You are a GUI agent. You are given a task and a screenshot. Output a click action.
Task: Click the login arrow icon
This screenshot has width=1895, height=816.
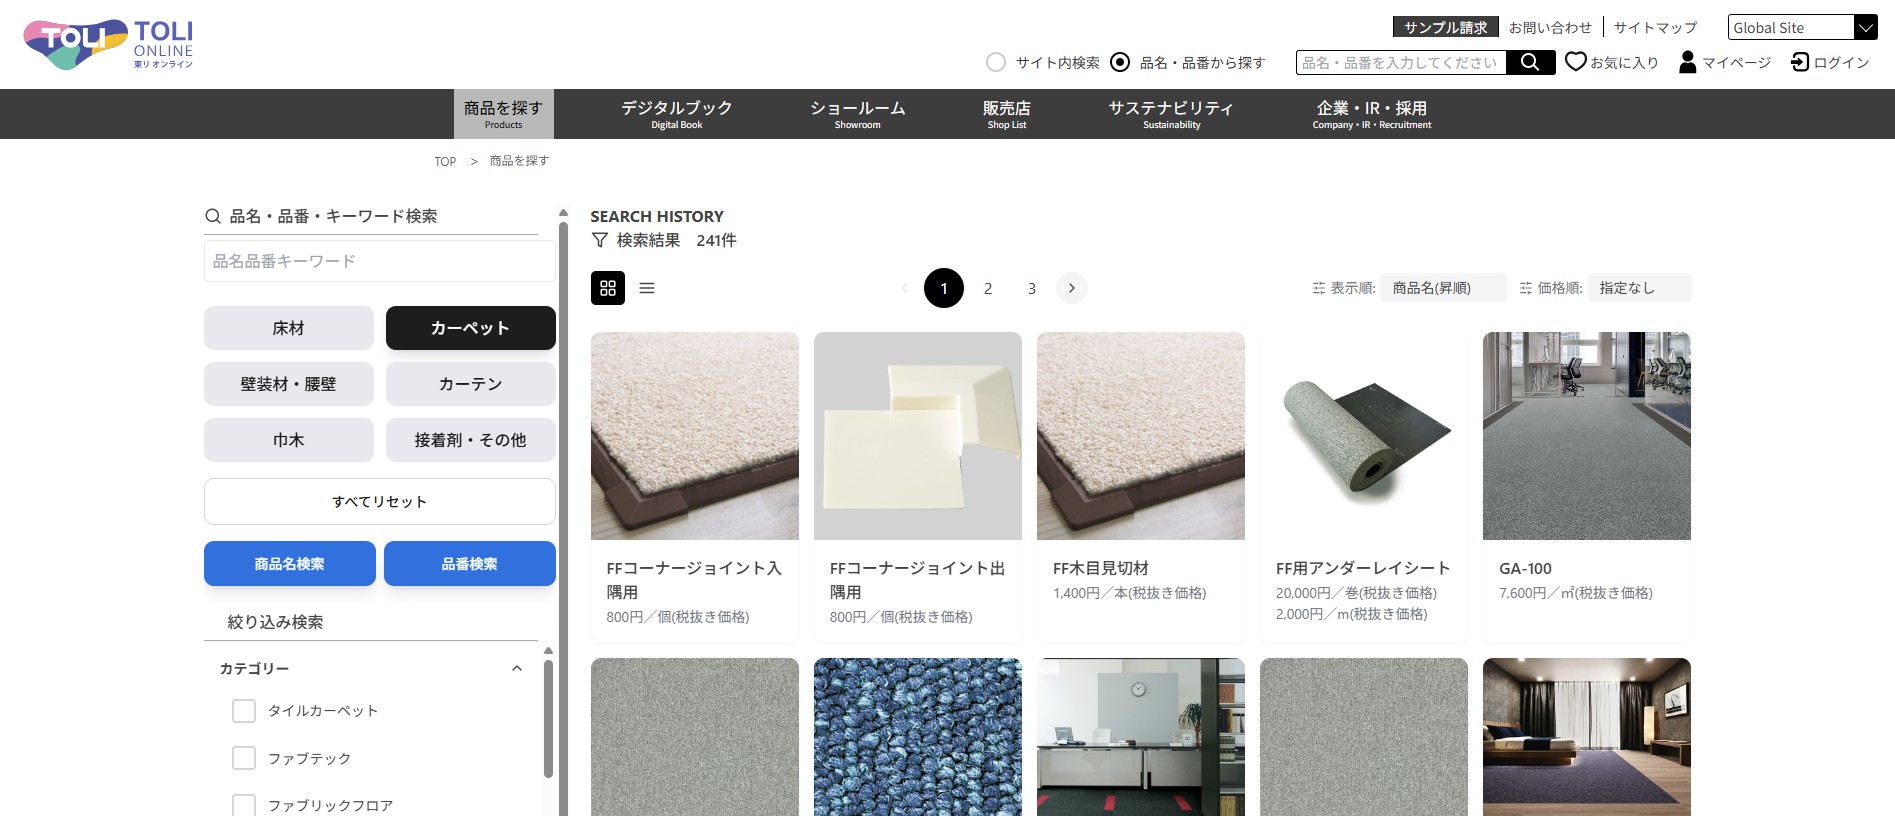1800,62
